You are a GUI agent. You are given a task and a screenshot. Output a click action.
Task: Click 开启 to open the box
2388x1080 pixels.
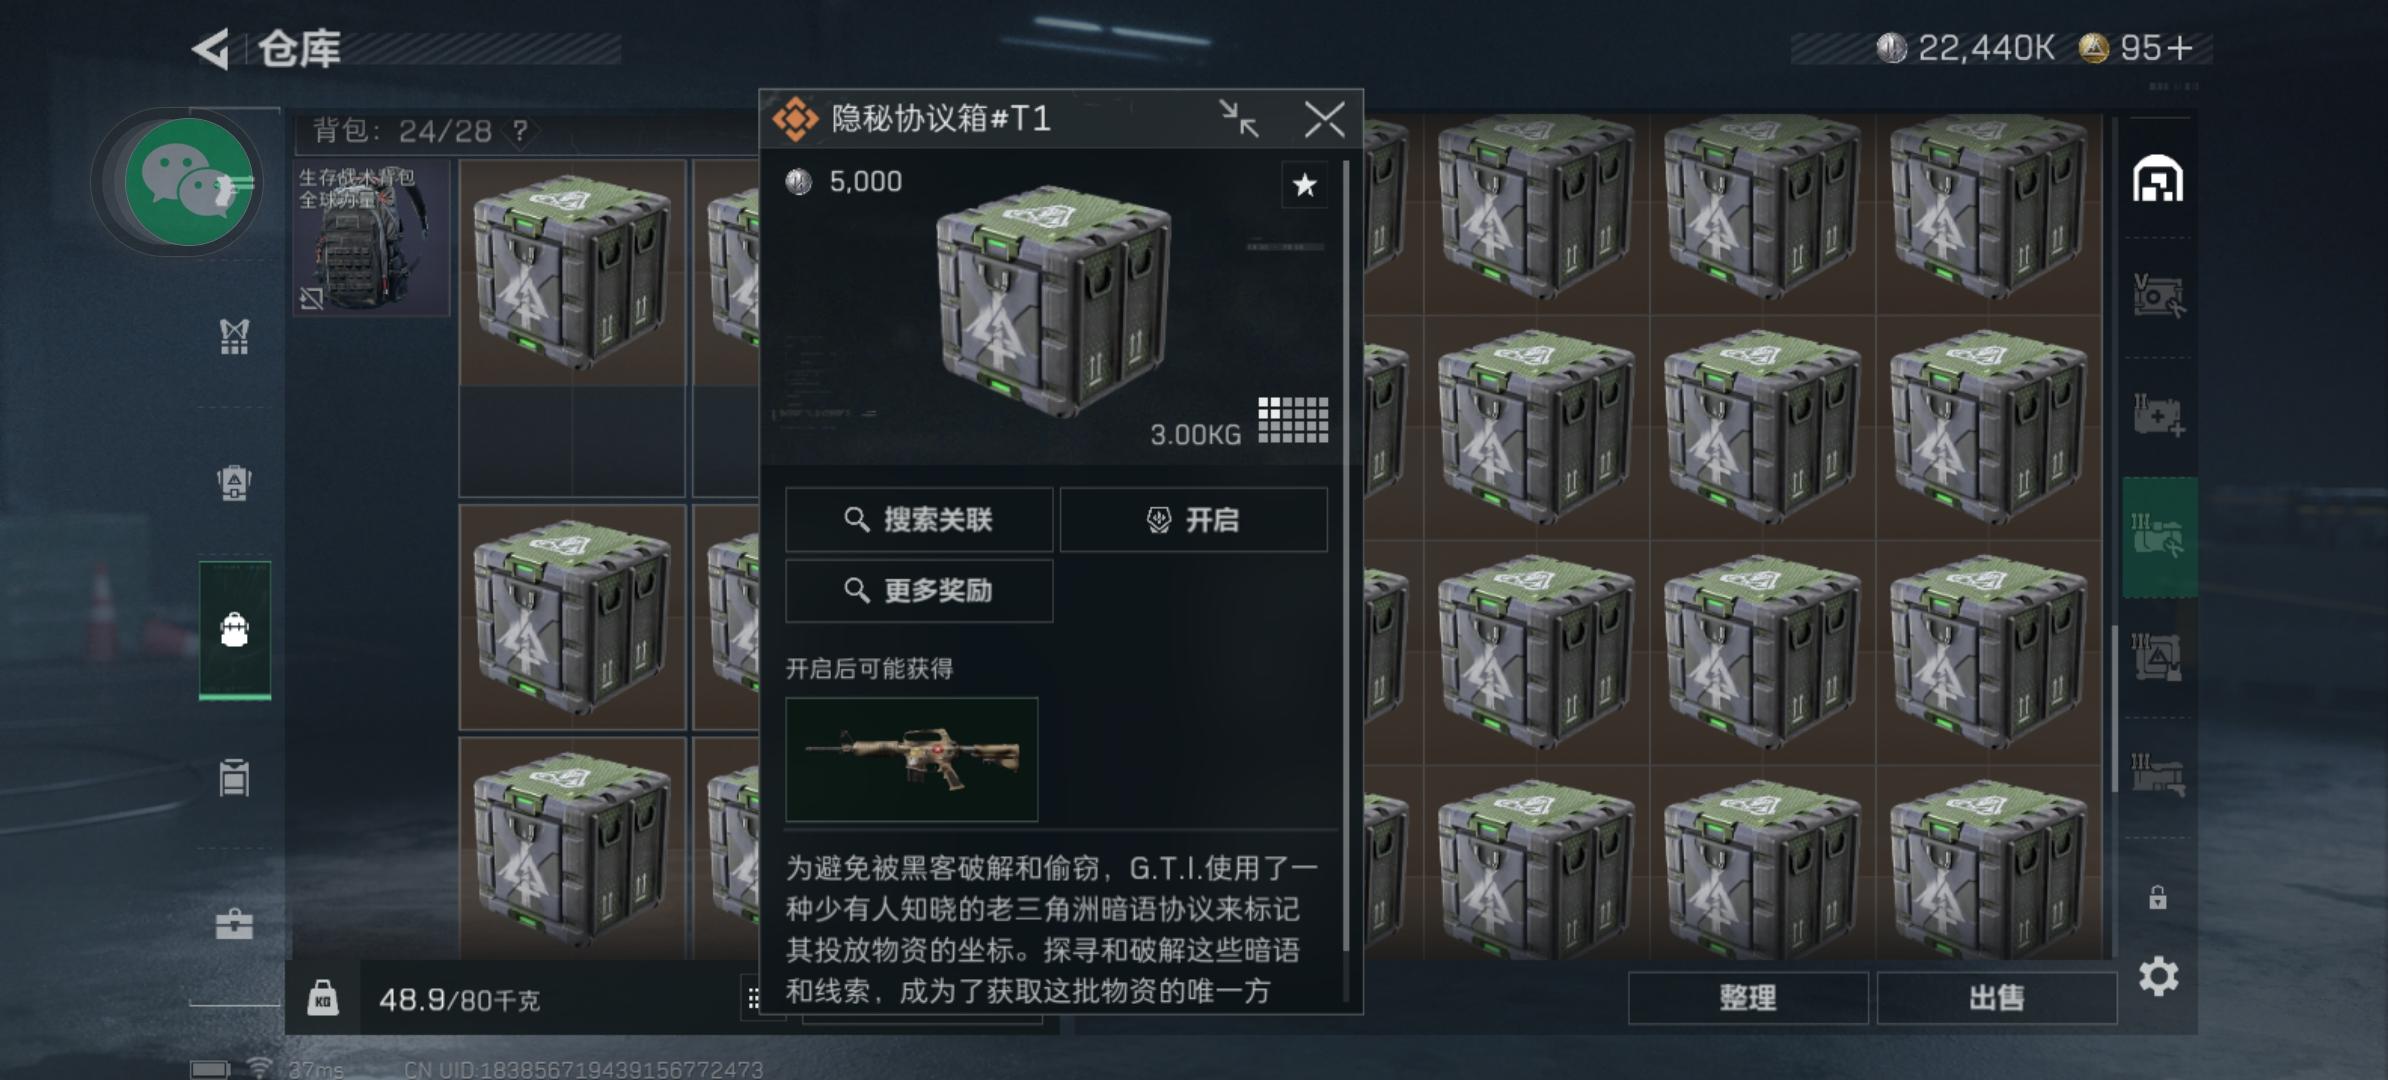[1193, 519]
